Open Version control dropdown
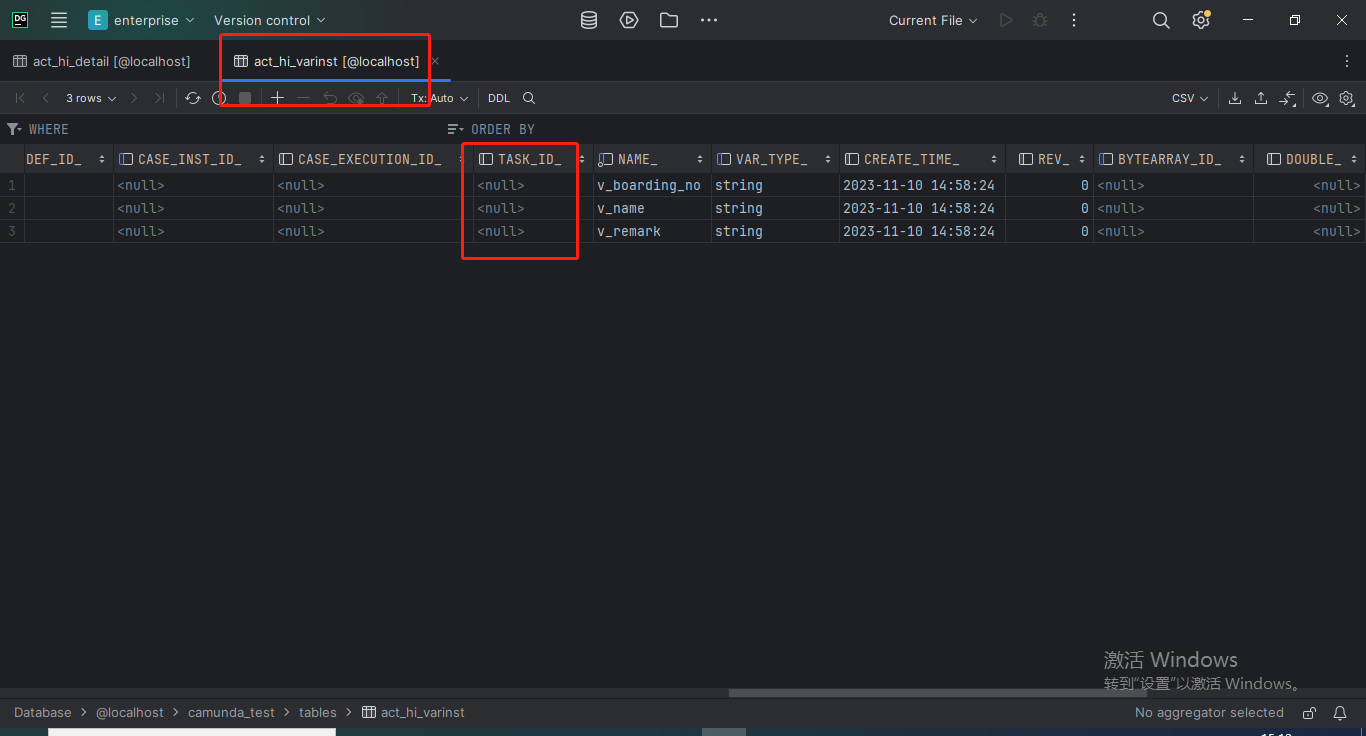 270,20
